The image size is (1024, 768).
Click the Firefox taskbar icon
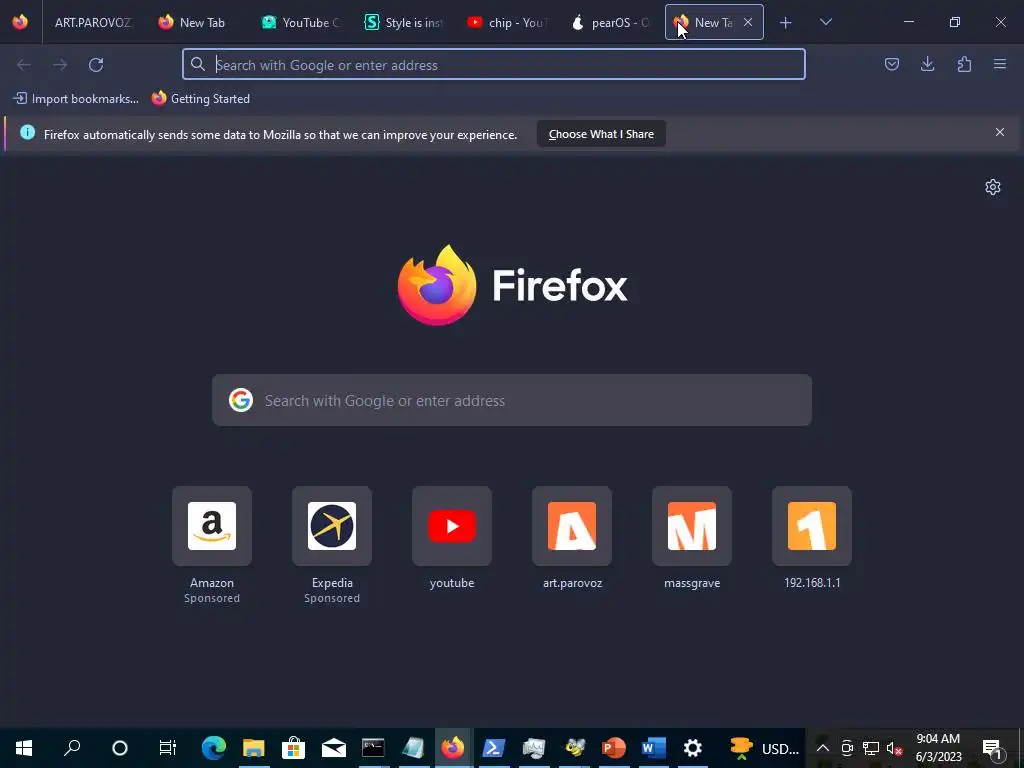453,748
